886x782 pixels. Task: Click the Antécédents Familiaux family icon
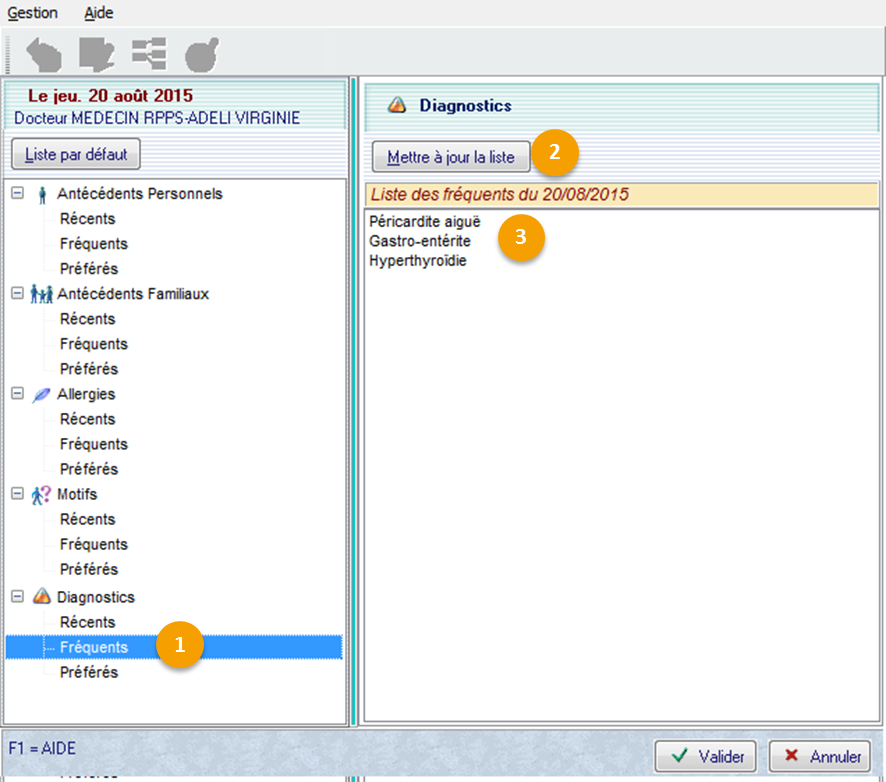(41, 294)
